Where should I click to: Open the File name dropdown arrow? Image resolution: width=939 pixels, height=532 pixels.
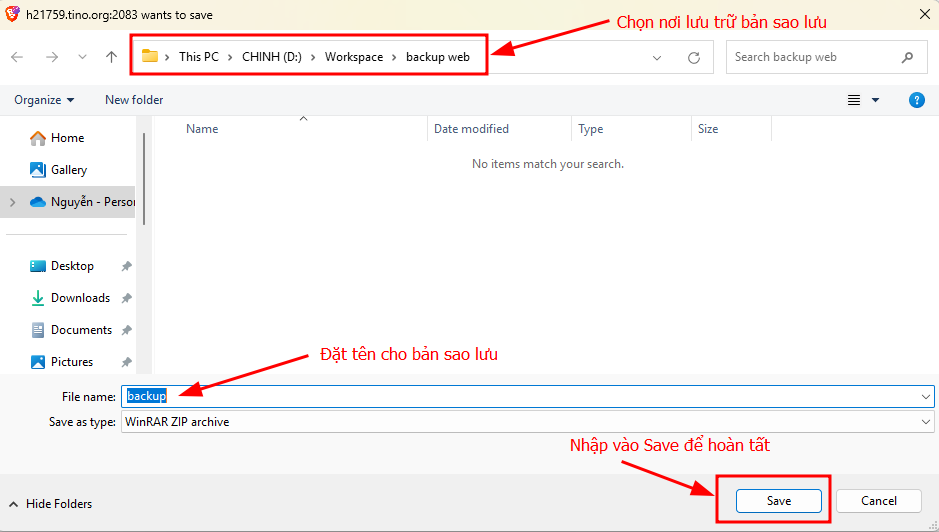(x=926, y=397)
